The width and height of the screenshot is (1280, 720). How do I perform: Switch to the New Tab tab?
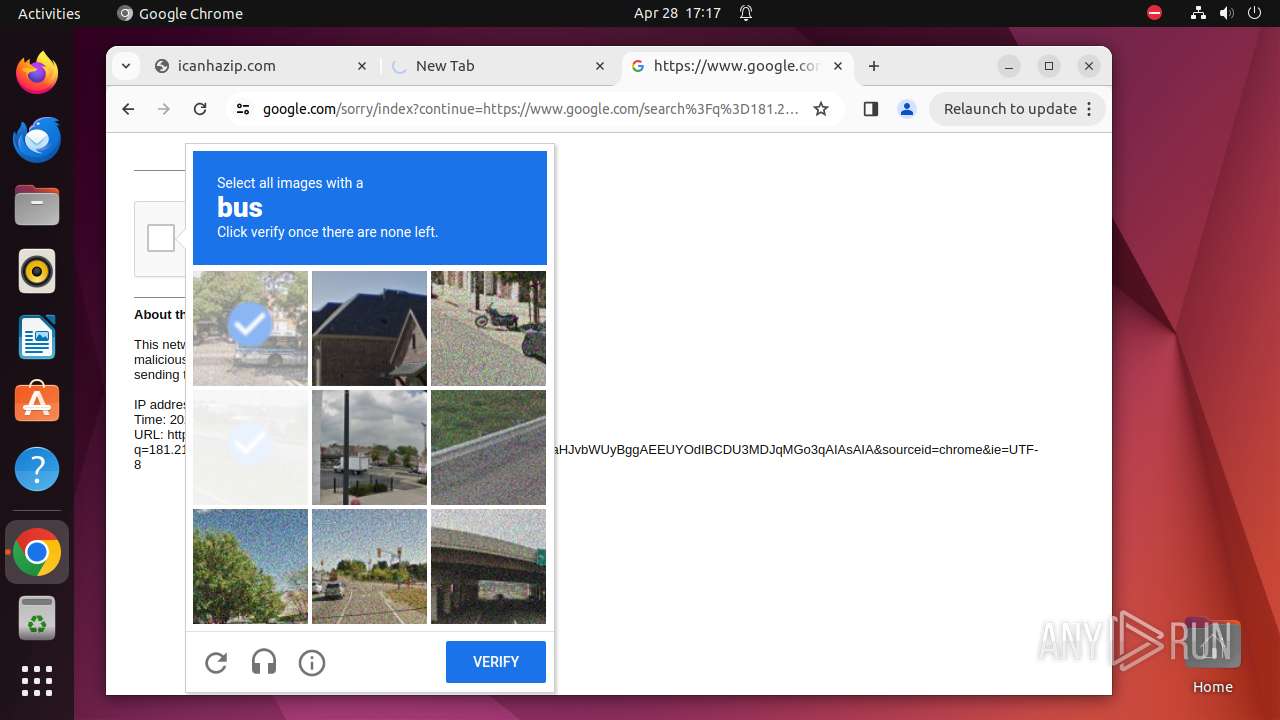(x=499, y=66)
